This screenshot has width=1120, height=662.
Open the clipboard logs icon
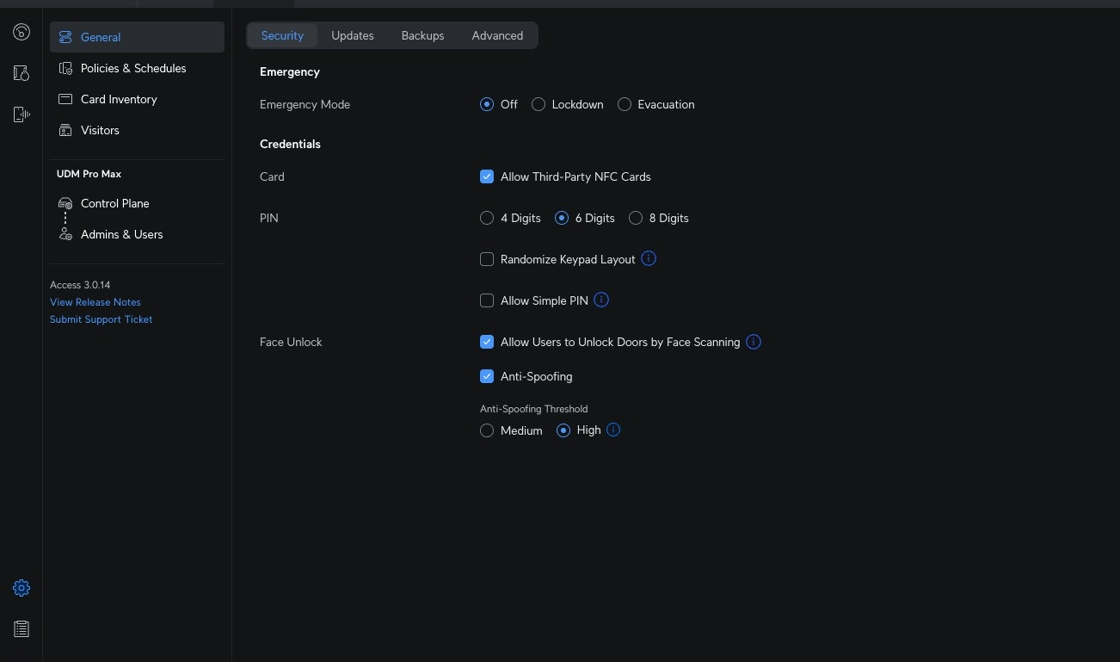[x=21, y=629]
